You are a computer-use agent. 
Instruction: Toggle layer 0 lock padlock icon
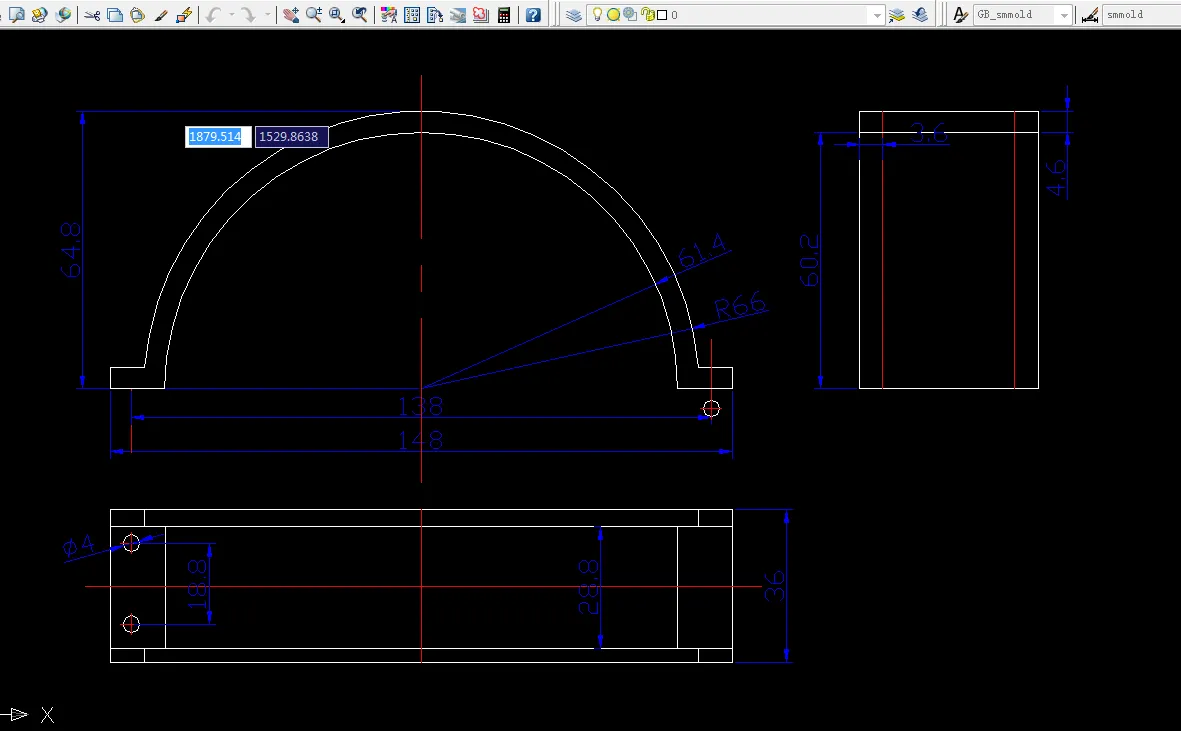pos(648,14)
